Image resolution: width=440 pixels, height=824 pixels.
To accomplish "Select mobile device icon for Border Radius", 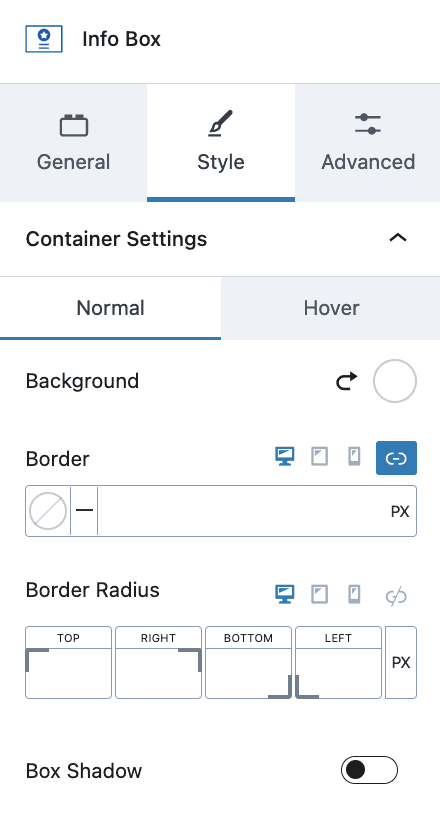I will point(354,594).
